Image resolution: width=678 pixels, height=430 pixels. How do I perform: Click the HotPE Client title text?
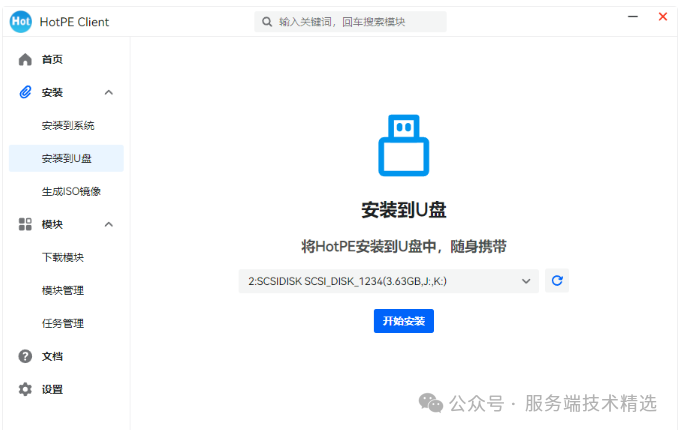[x=74, y=22]
